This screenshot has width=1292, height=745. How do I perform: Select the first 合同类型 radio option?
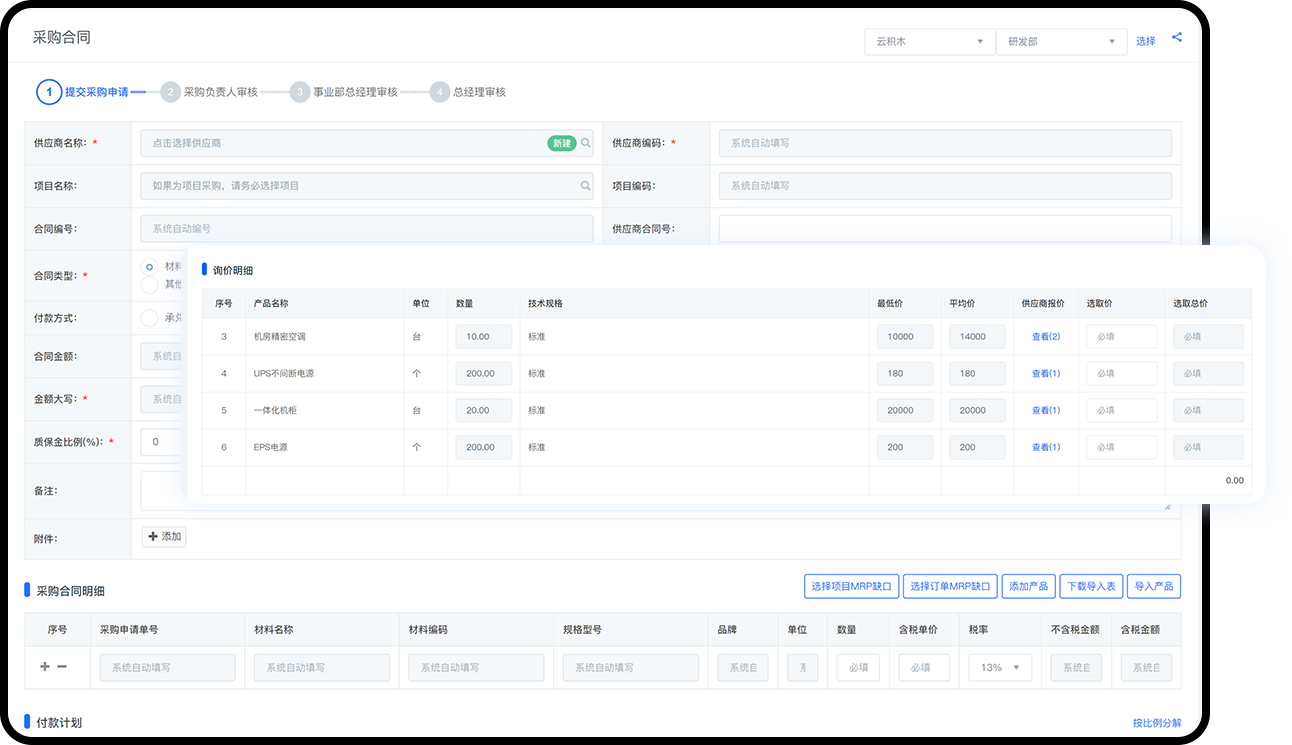pos(149,267)
